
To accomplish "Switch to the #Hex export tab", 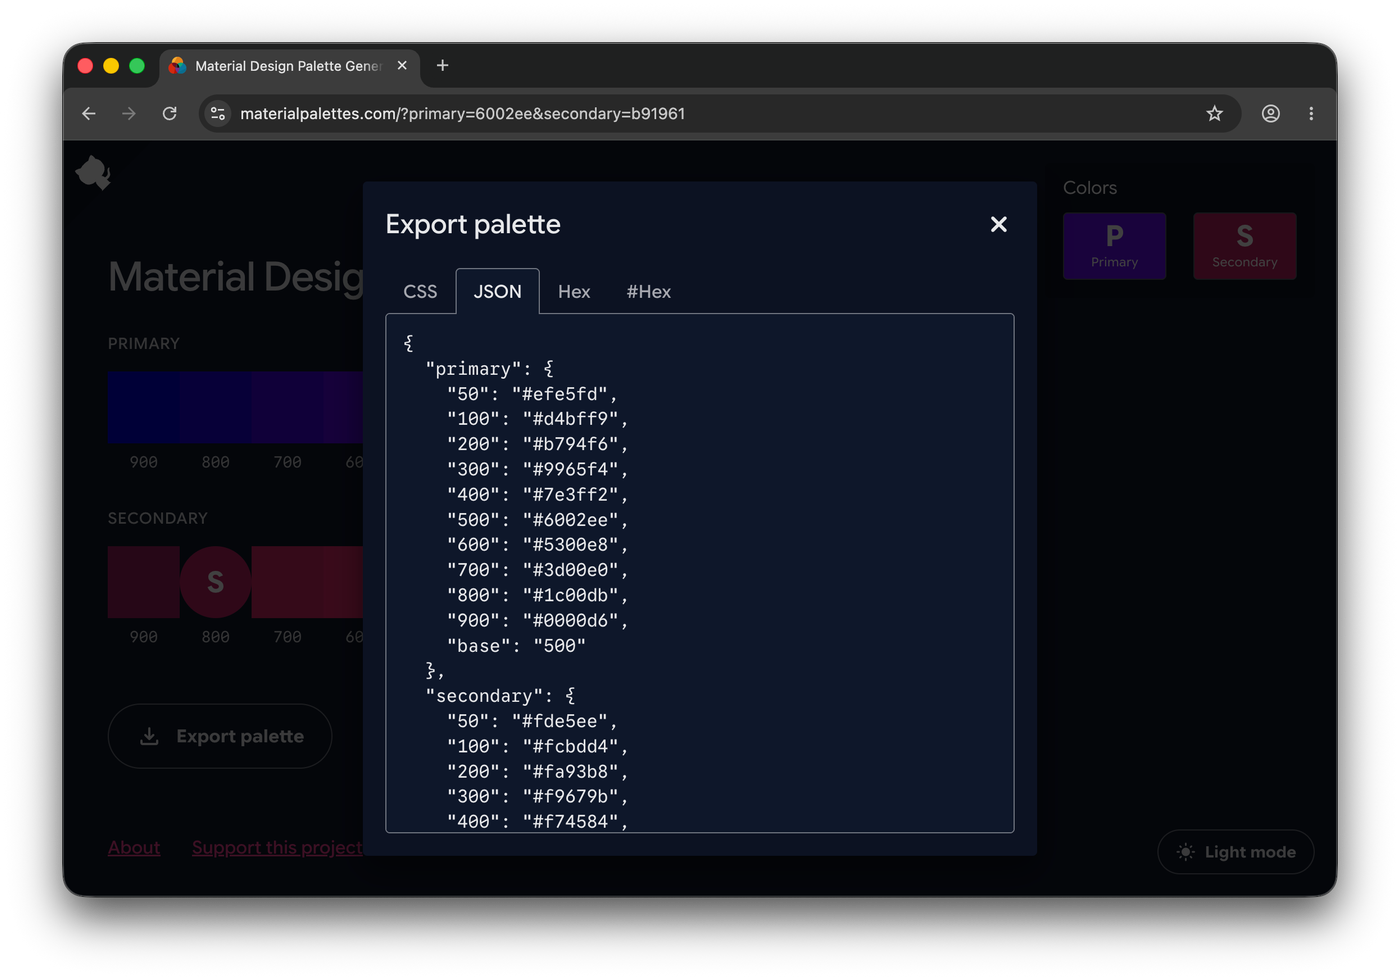I will (x=649, y=291).
